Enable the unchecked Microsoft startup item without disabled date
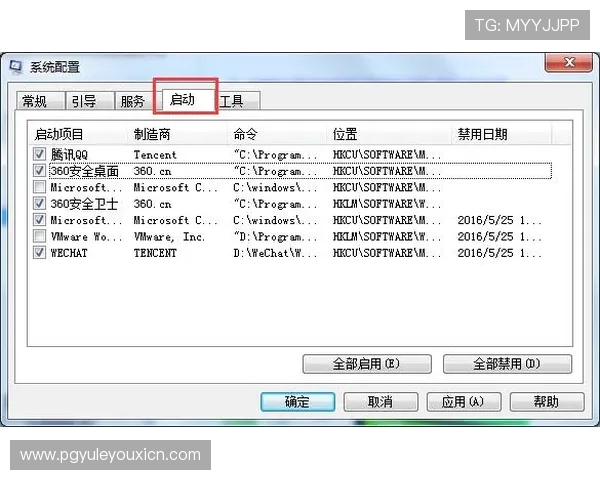 (x=39, y=187)
